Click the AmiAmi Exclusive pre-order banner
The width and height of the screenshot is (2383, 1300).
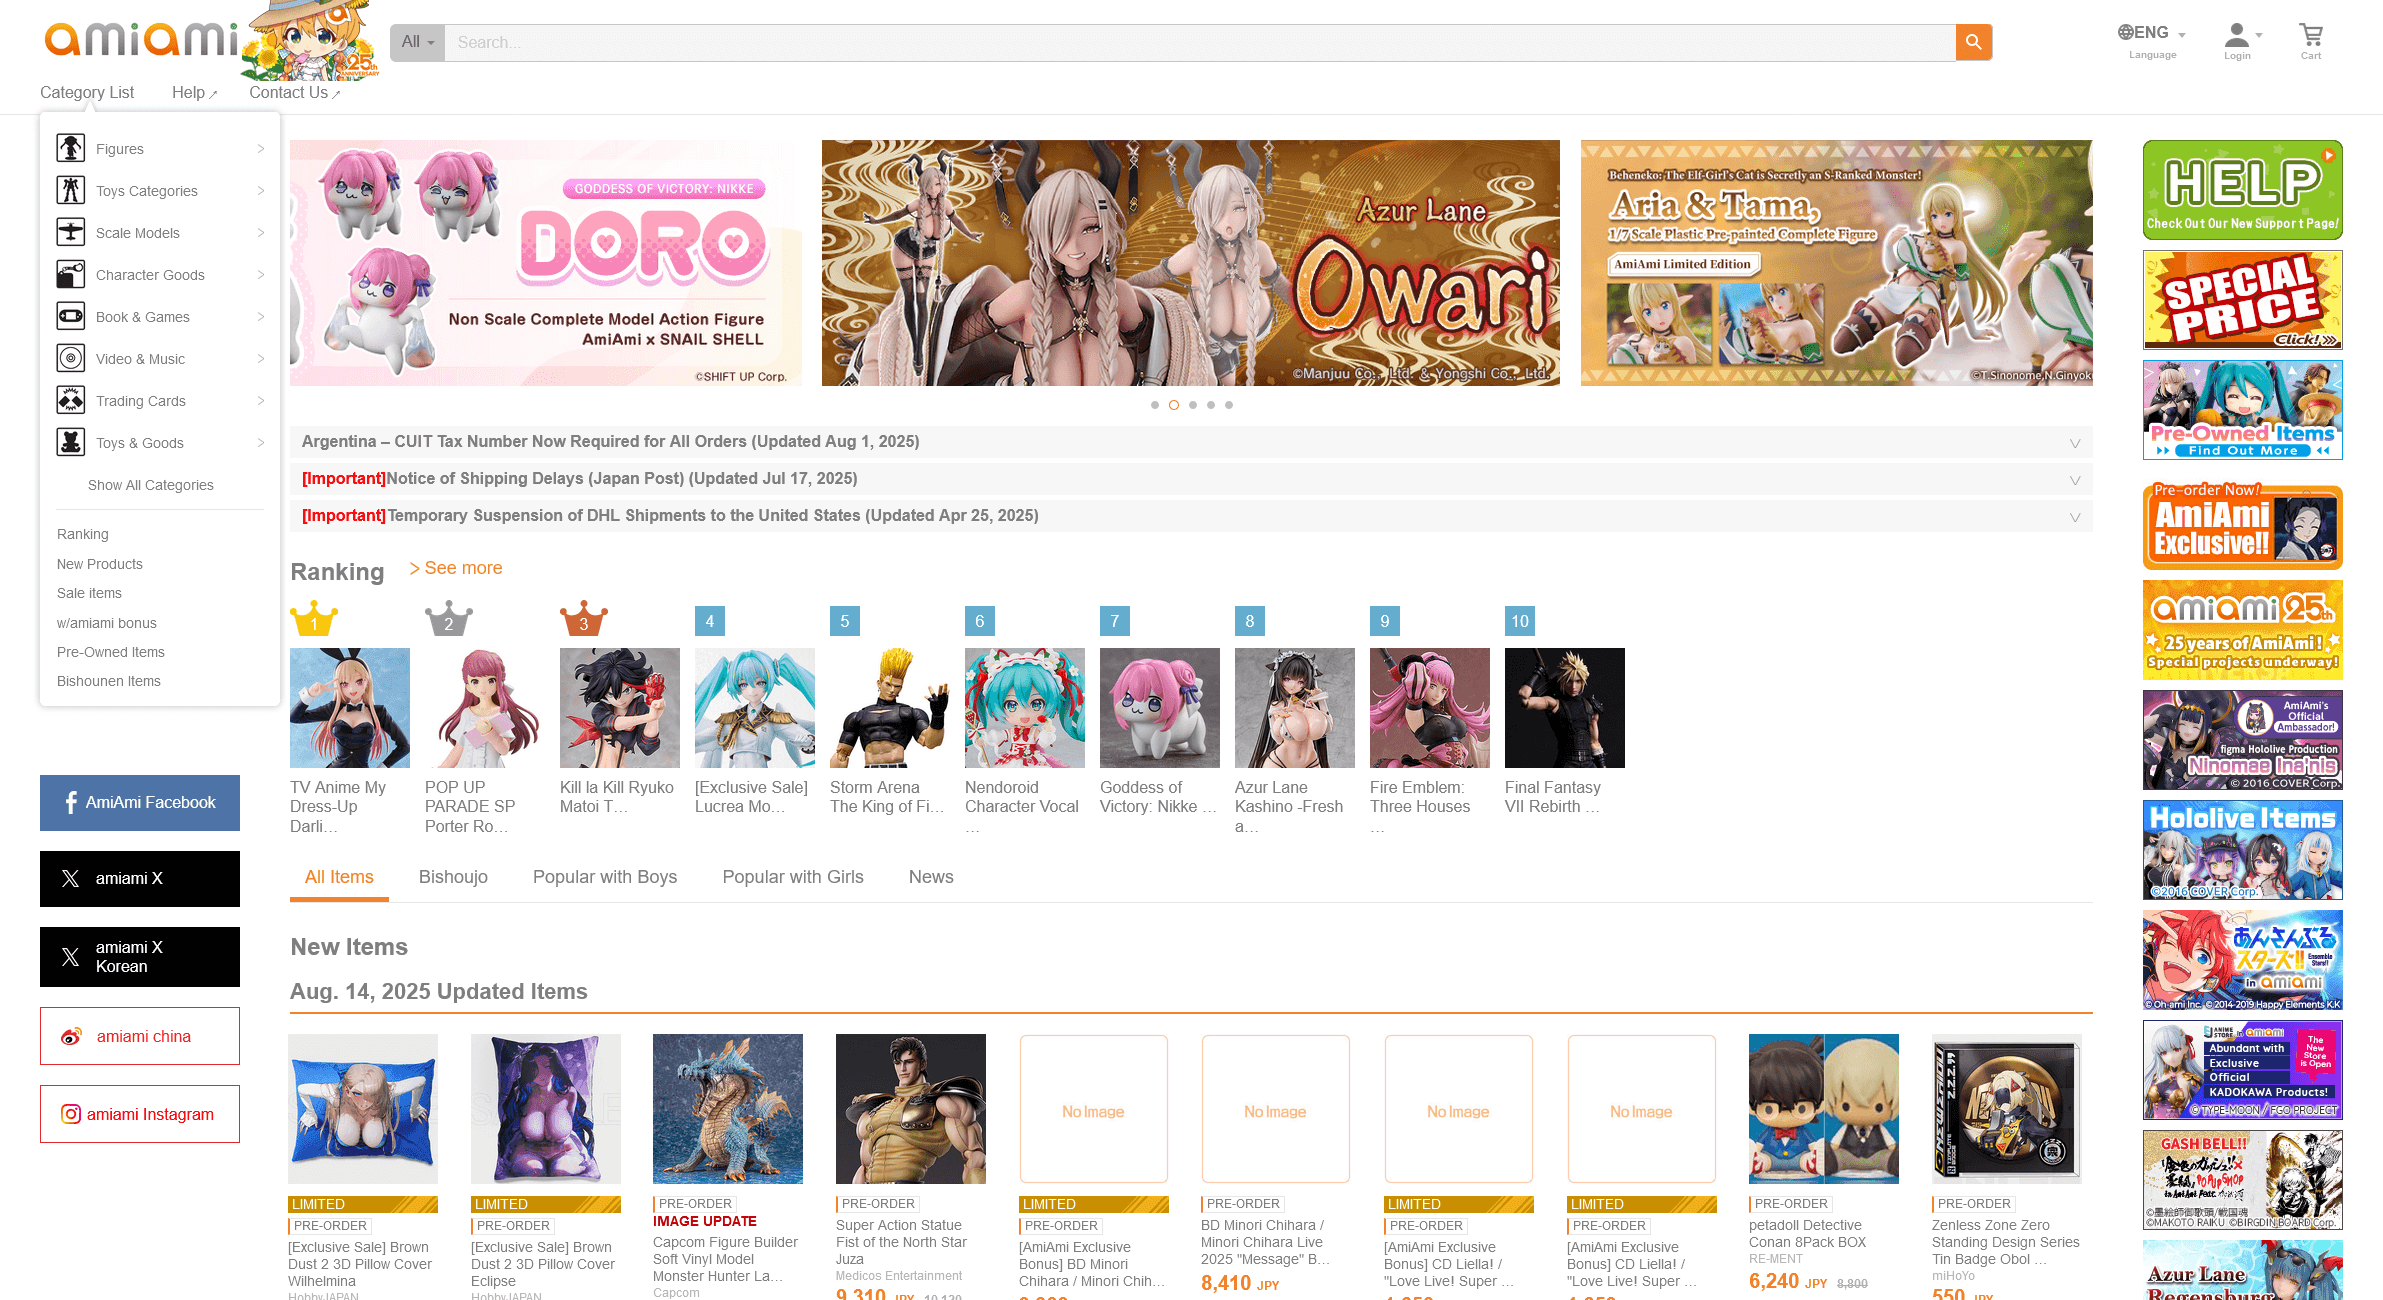tap(2243, 527)
